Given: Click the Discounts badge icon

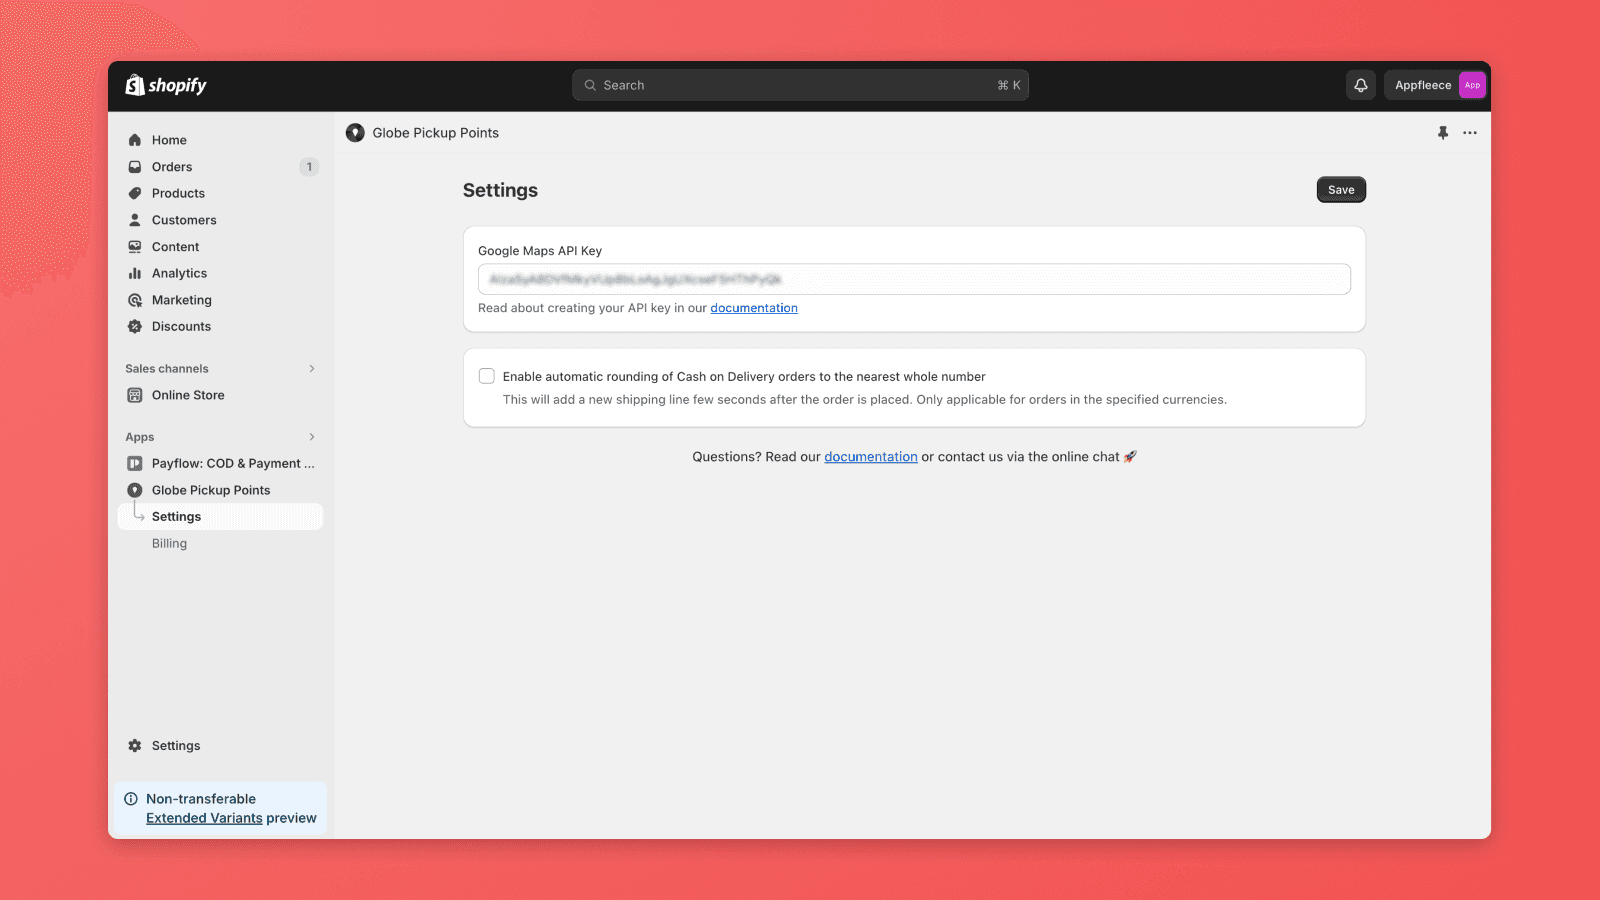Looking at the screenshot, I should pyautogui.click(x=135, y=326).
